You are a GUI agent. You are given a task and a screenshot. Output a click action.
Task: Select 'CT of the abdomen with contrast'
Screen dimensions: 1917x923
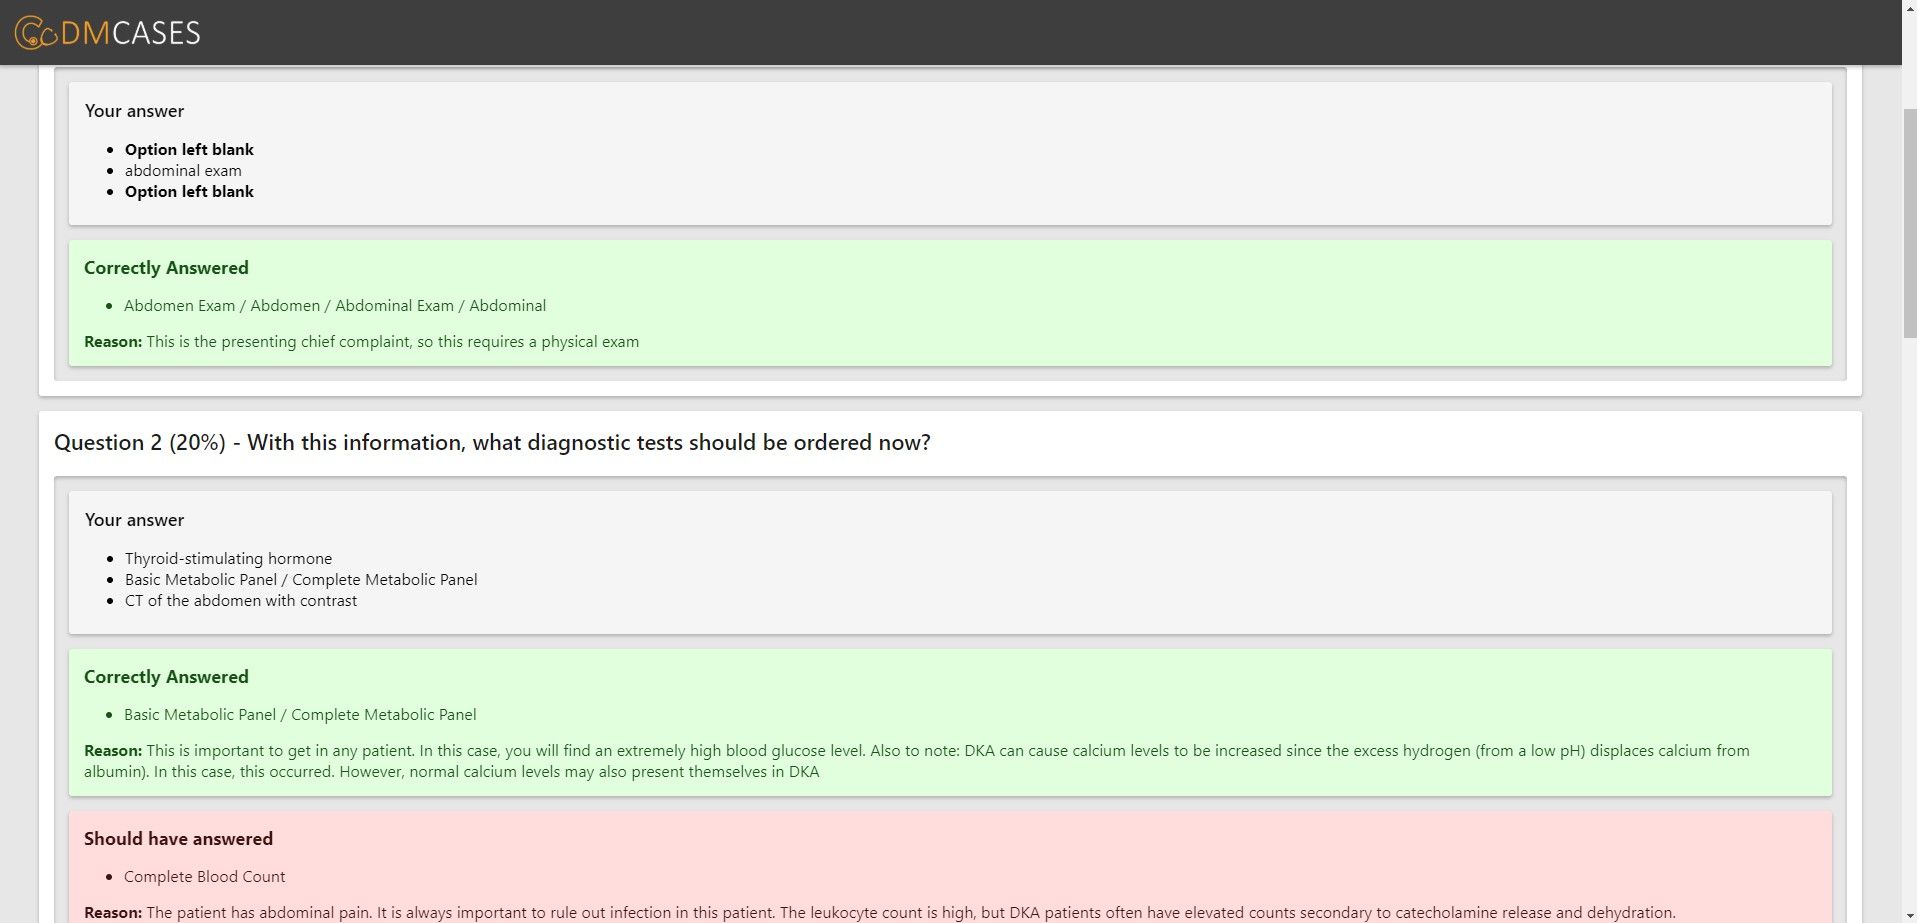coord(240,601)
